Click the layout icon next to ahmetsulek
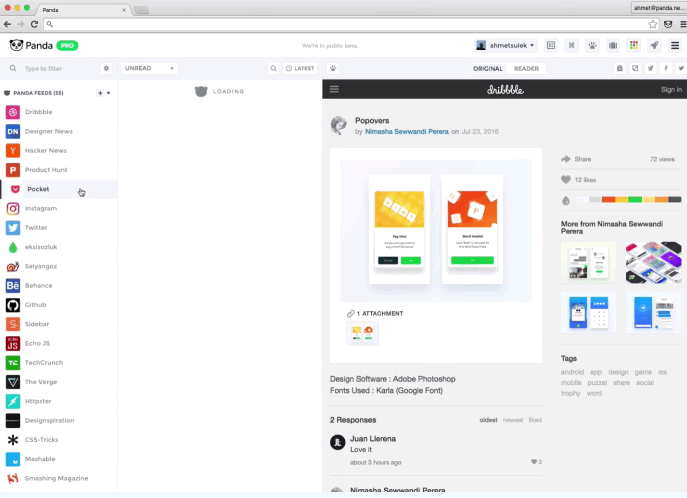 (x=551, y=45)
